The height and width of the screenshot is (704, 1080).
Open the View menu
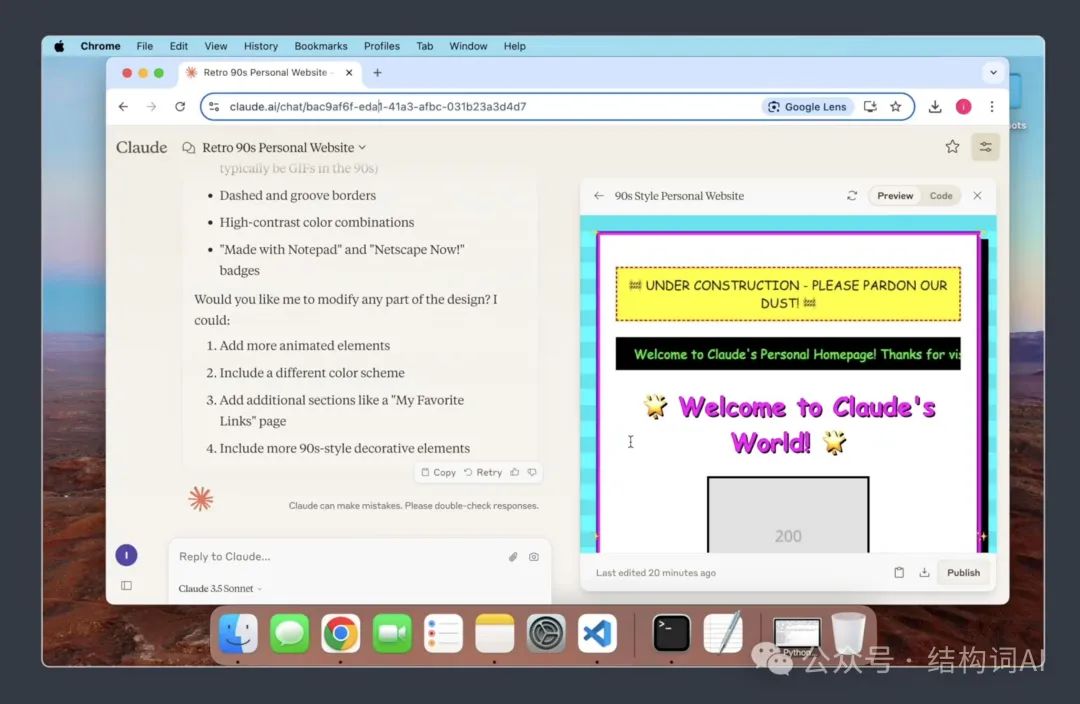(216, 46)
